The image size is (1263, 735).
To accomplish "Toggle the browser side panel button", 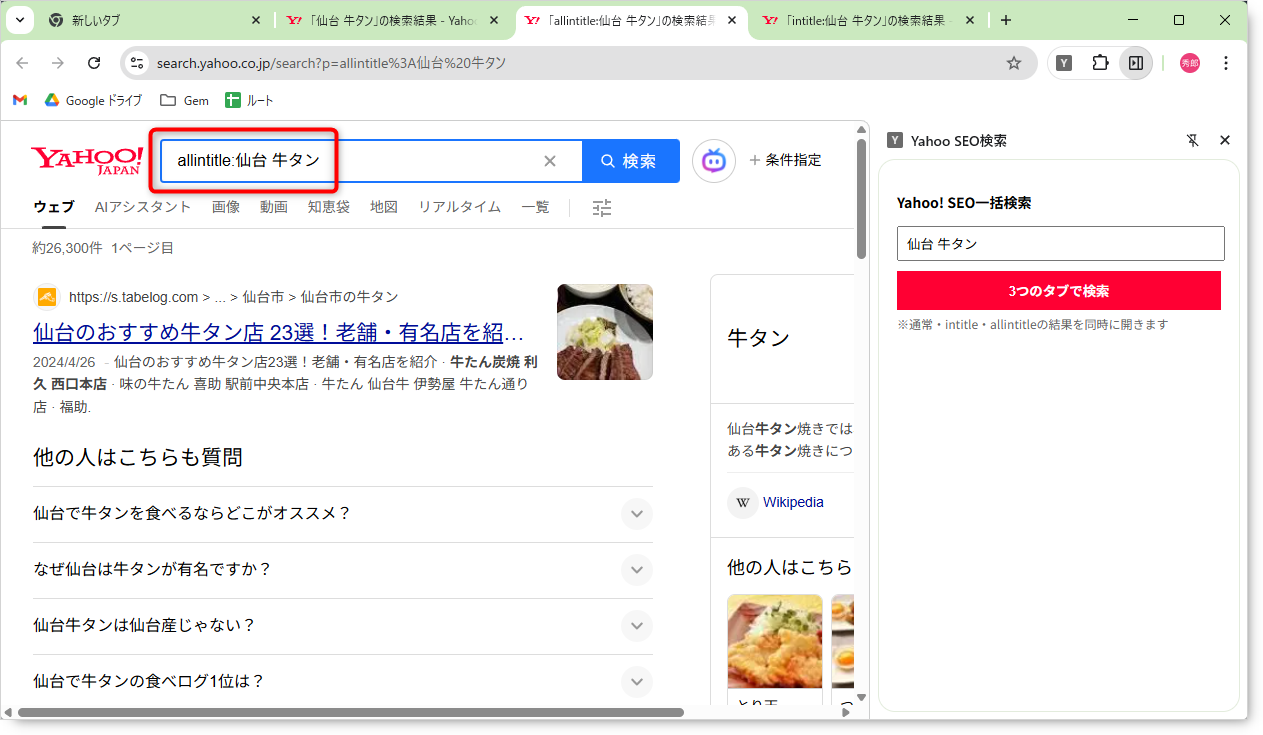I will tap(1135, 63).
